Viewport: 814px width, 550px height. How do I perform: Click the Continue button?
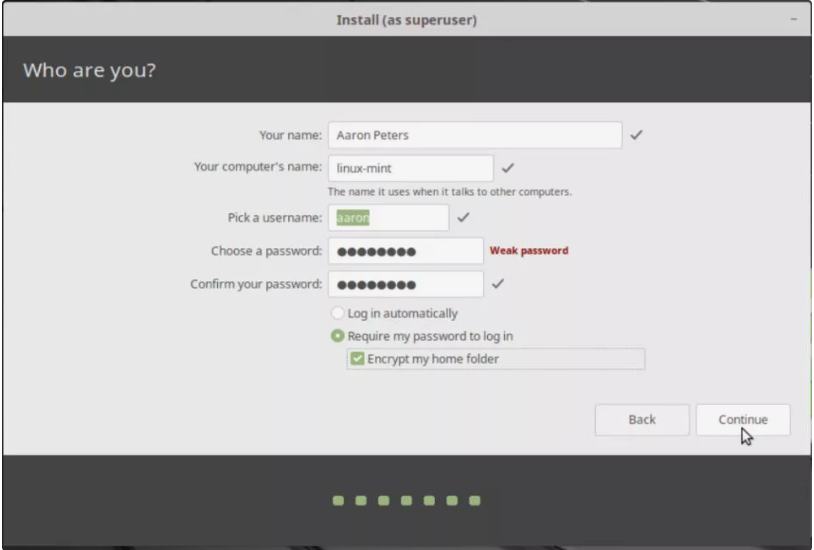coord(743,420)
